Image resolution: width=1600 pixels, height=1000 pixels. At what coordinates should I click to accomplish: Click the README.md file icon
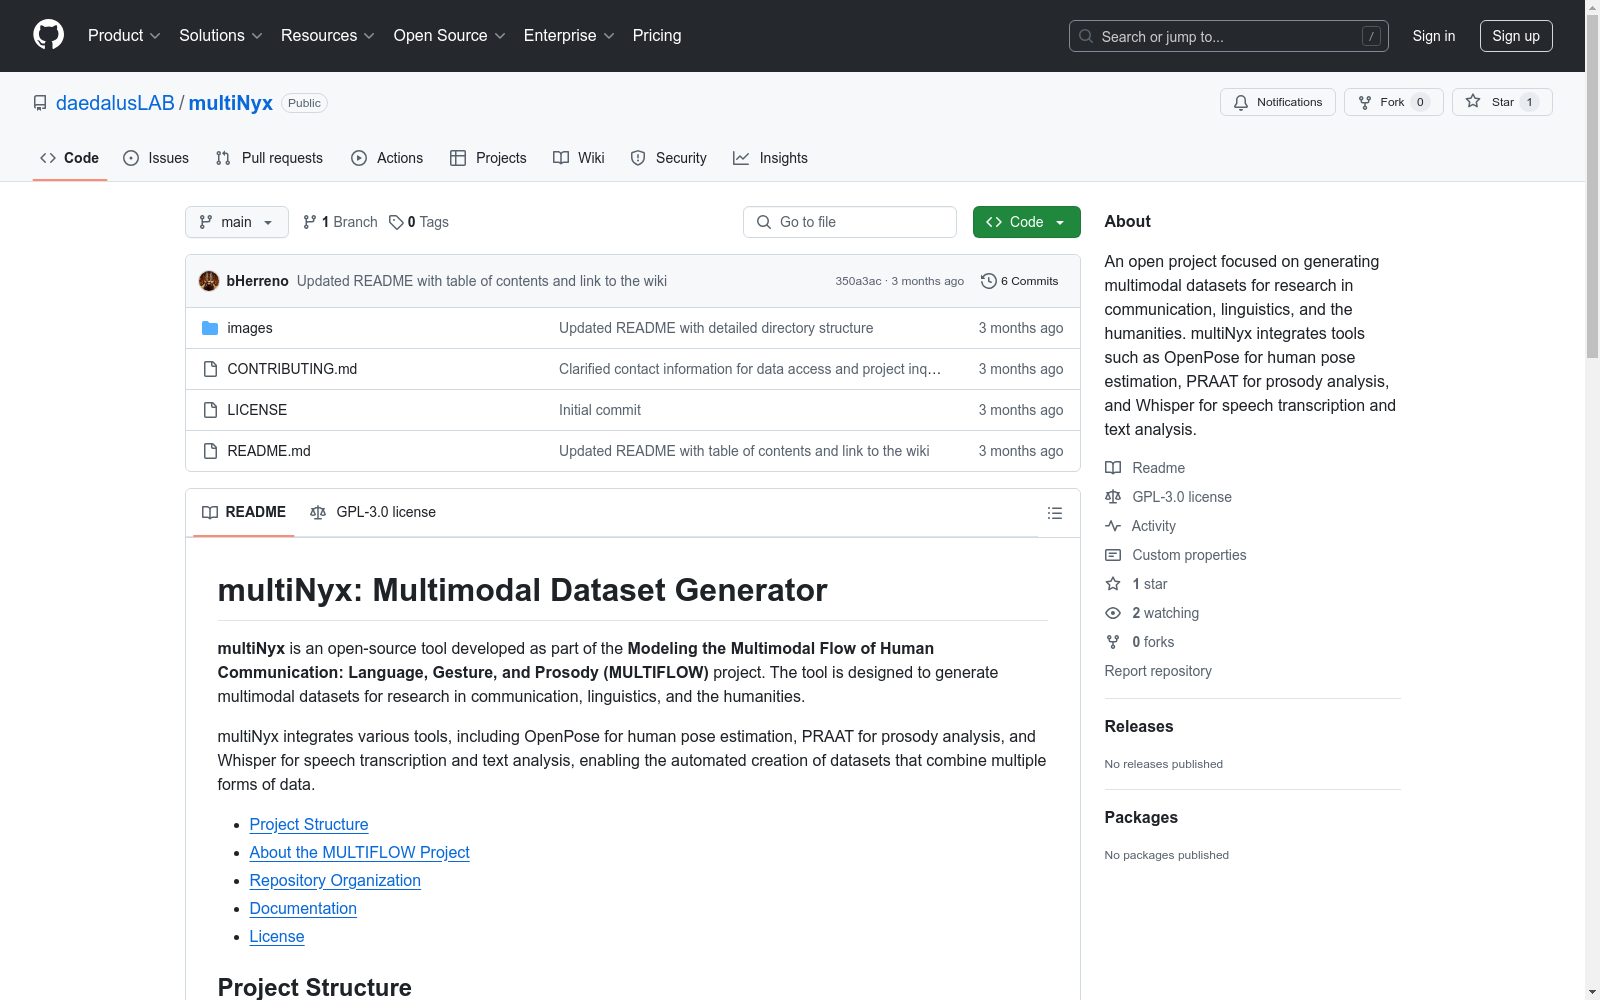pyautogui.click(x=210, y=451)
